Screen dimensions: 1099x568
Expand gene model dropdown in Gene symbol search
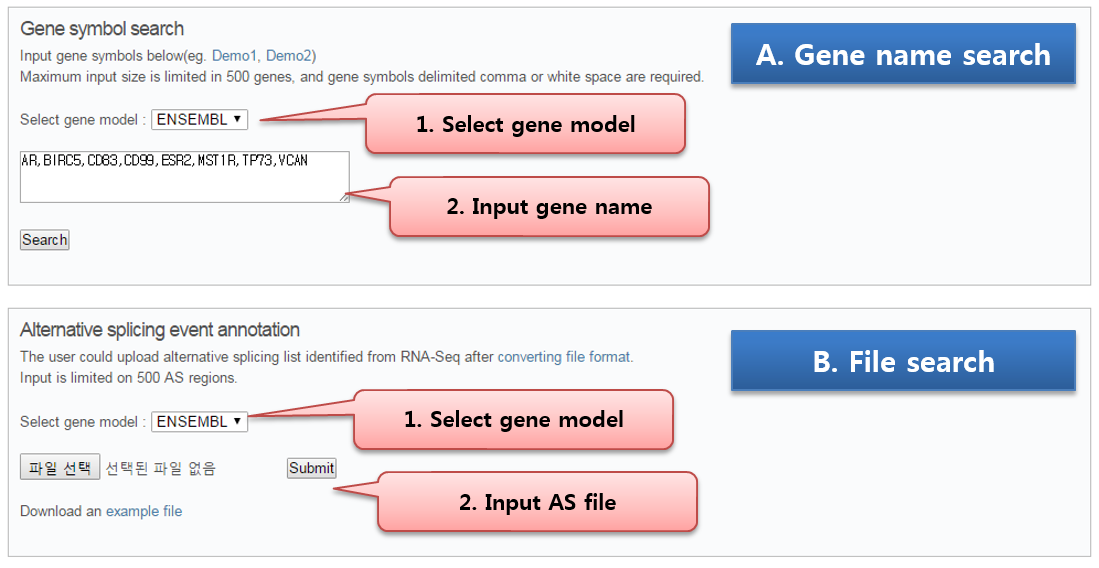(x=199, y=120)
